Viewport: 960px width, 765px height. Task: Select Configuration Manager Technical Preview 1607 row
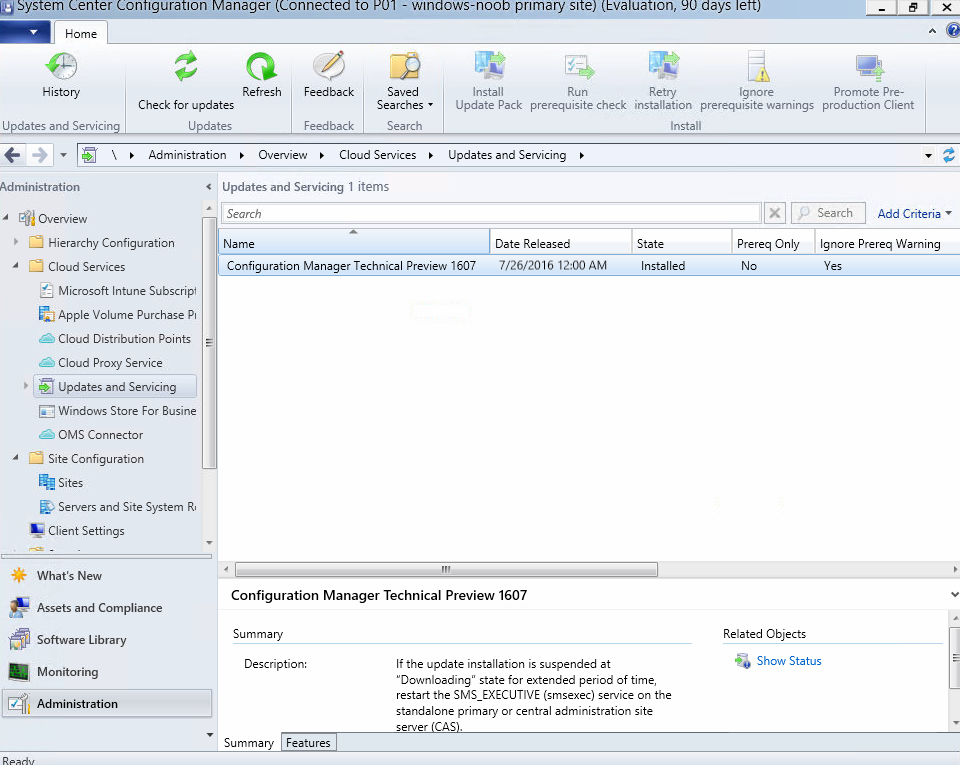point(590,266)
